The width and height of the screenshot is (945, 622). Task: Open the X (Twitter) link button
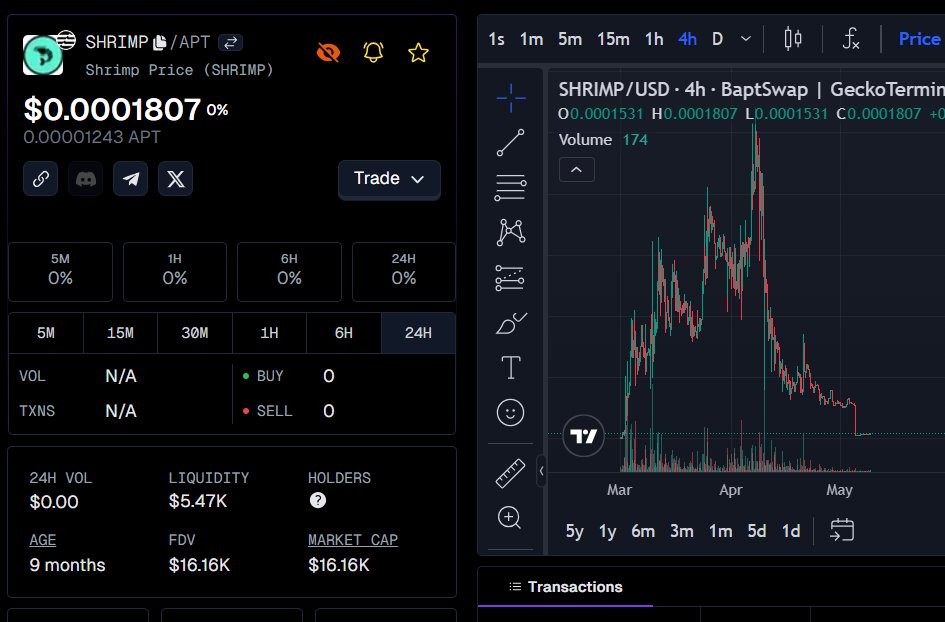(x=175, y=178)
